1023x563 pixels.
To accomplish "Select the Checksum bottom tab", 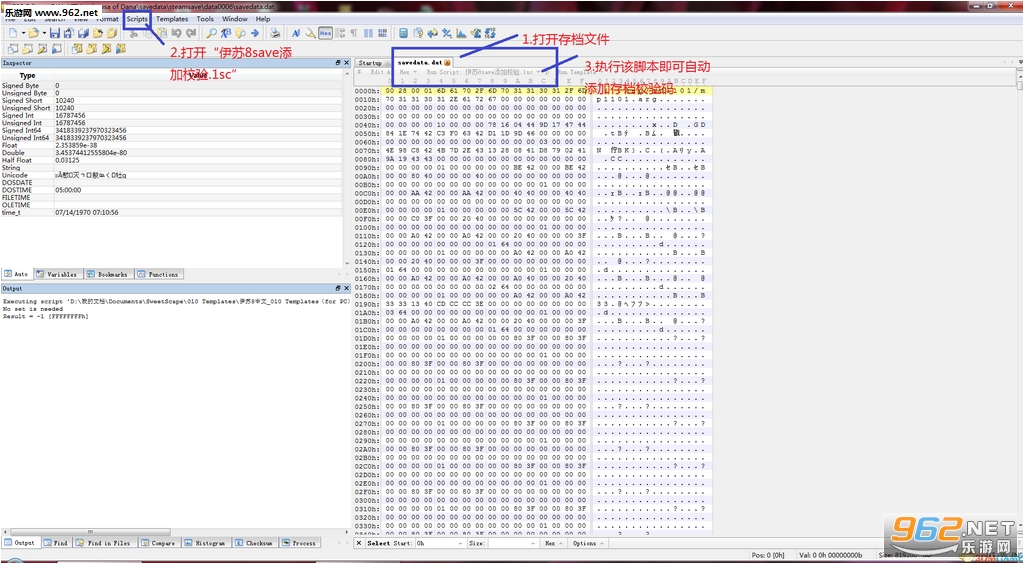I will (x=255, y=543).
